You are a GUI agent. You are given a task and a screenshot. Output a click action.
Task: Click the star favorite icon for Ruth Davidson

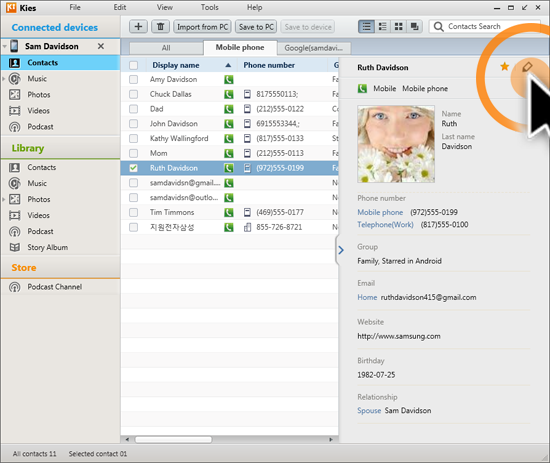[x=504, y=66]
